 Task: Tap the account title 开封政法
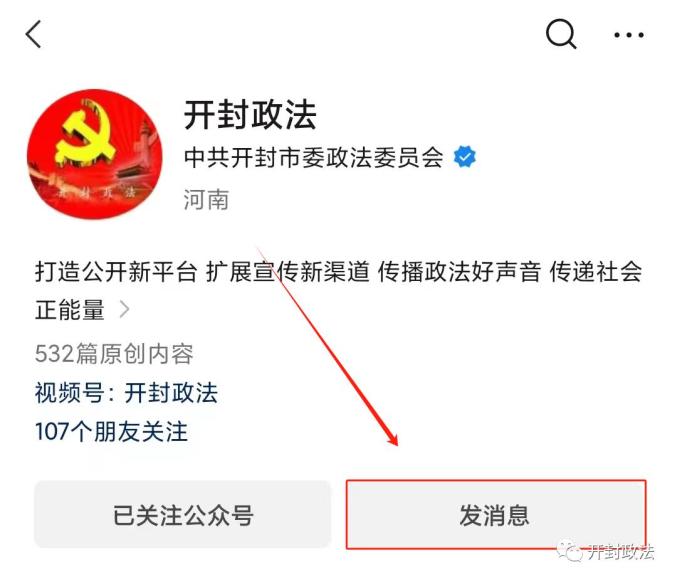tap(250, 115)
